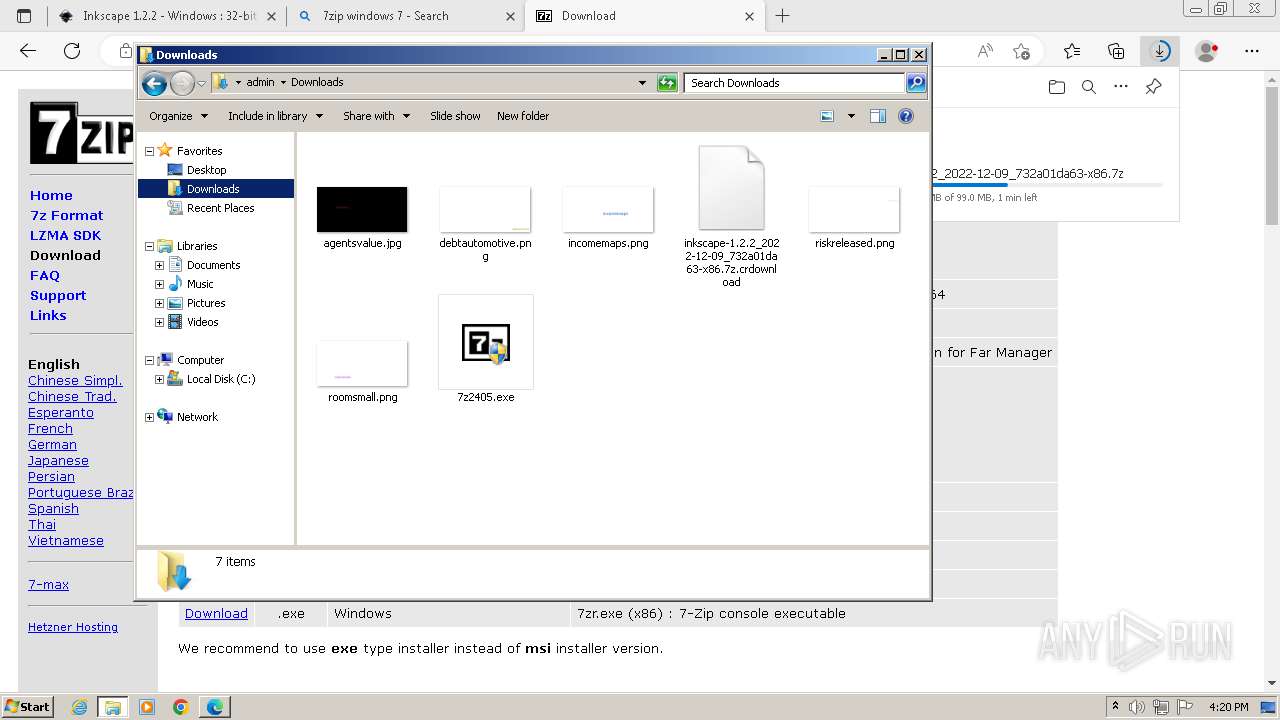Open Edge Collections icon
Image resolution: width=1280 pixels, height=720 pixels.
[x=1116, y=51]
